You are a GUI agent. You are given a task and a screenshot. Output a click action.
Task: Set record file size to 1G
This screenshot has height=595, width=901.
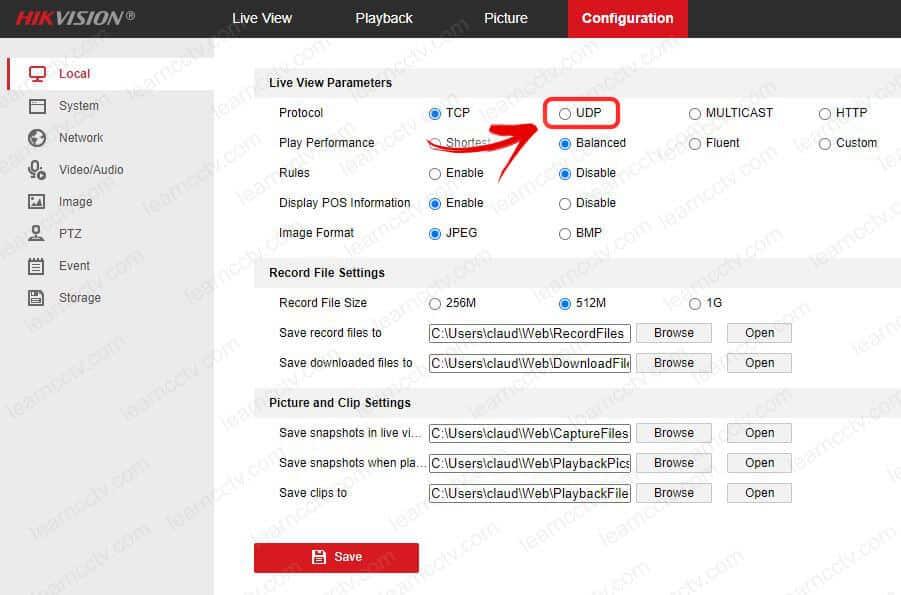click(695, 303)
